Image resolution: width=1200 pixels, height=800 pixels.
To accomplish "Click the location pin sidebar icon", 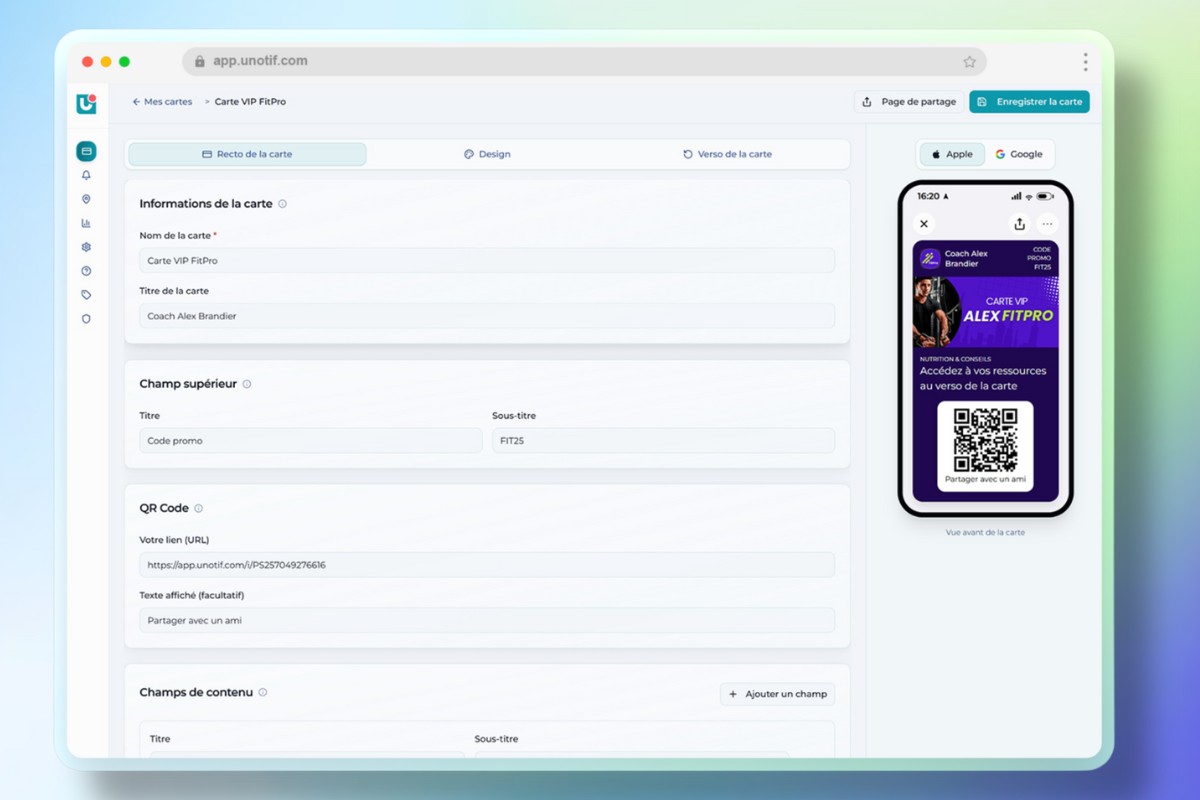I will (86, 199).
